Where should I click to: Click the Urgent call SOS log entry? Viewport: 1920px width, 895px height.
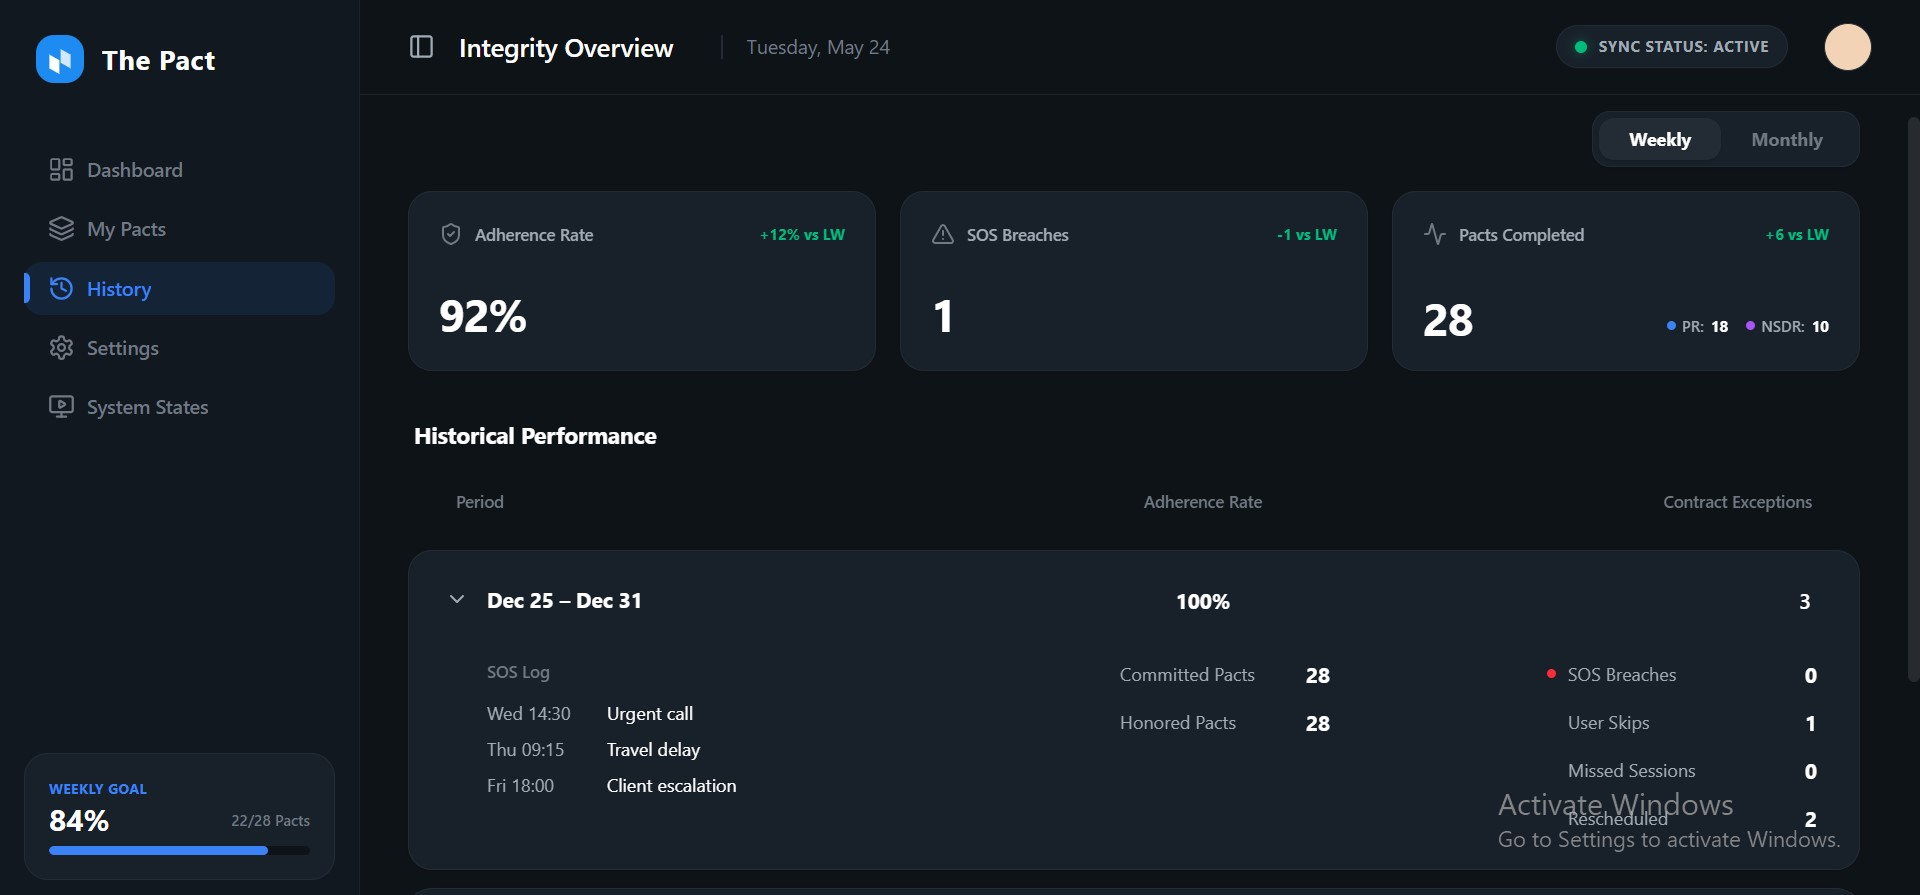tap(650, 714)
